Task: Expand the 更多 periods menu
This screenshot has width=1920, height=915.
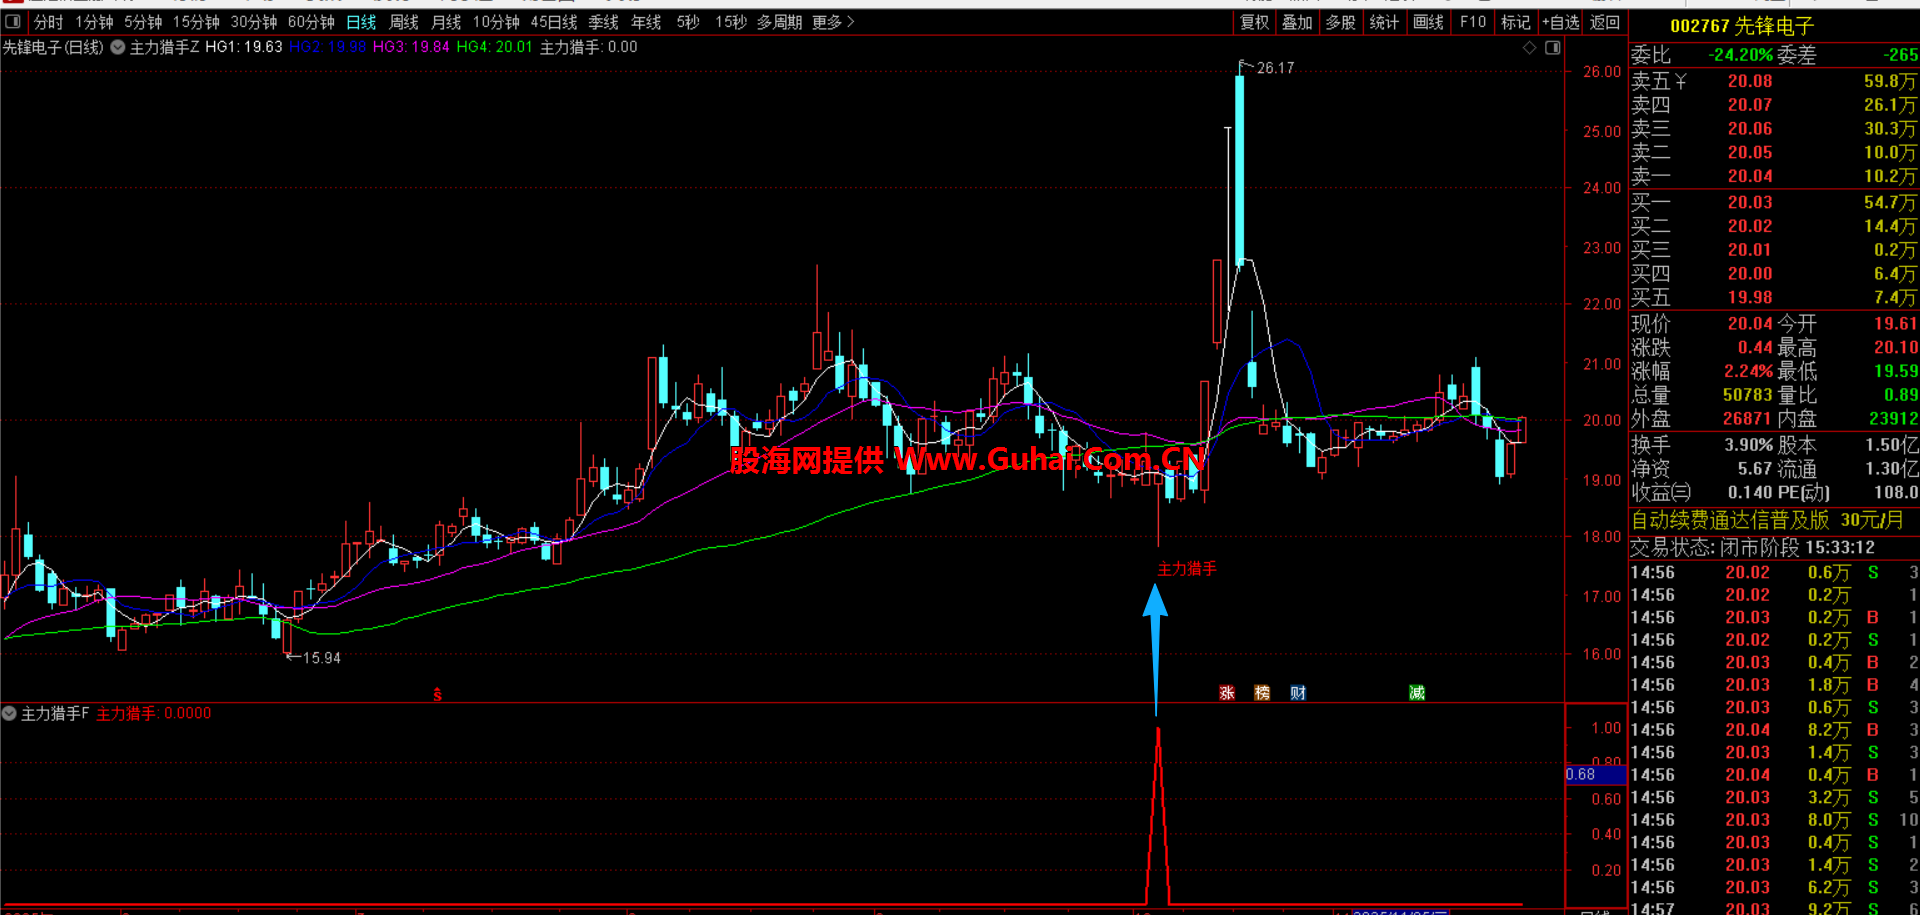Action: (833, 22)
